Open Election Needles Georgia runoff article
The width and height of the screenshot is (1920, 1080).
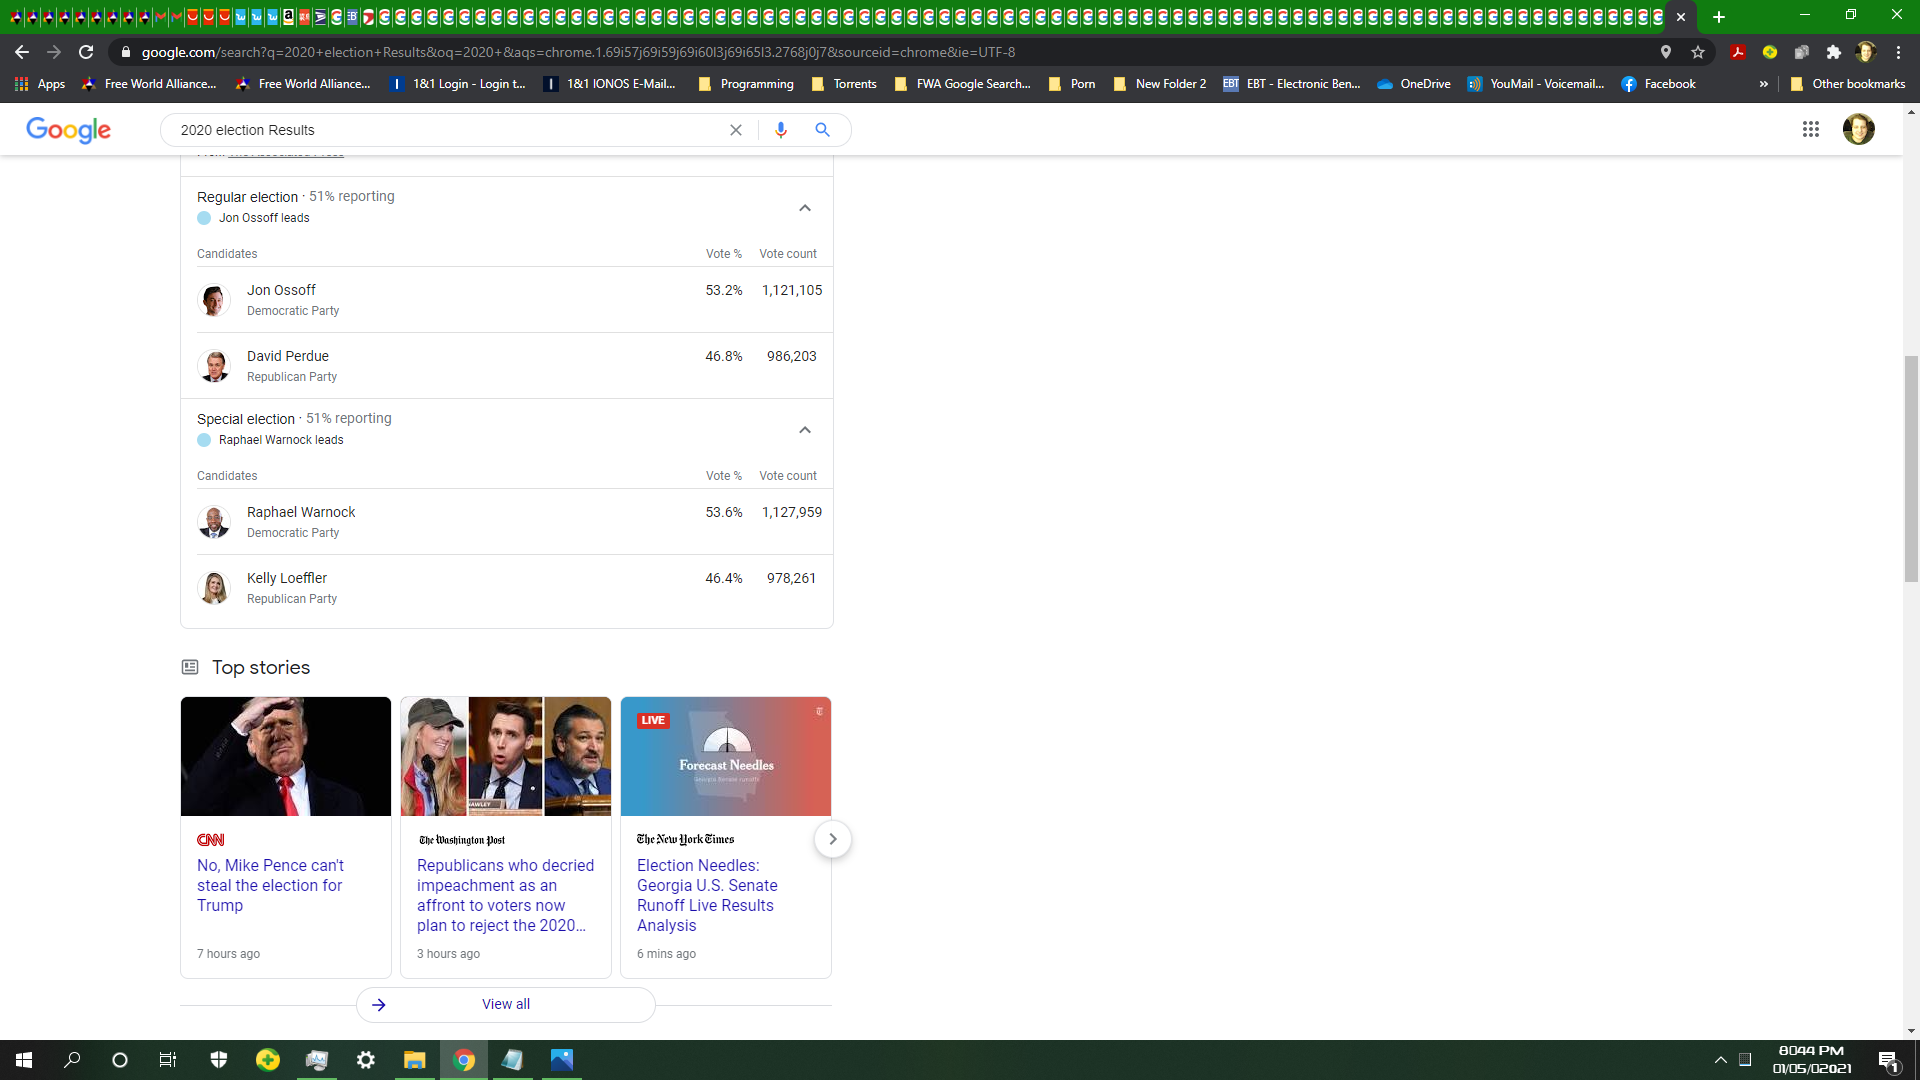coord(706,895)
